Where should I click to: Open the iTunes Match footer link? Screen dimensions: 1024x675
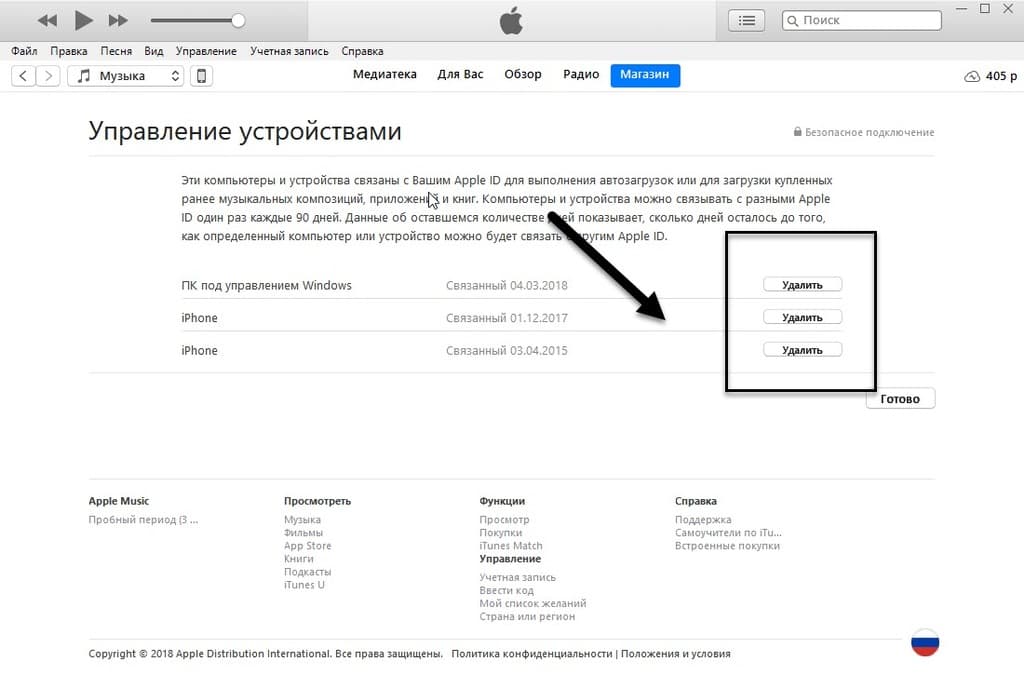click(511, 546)
